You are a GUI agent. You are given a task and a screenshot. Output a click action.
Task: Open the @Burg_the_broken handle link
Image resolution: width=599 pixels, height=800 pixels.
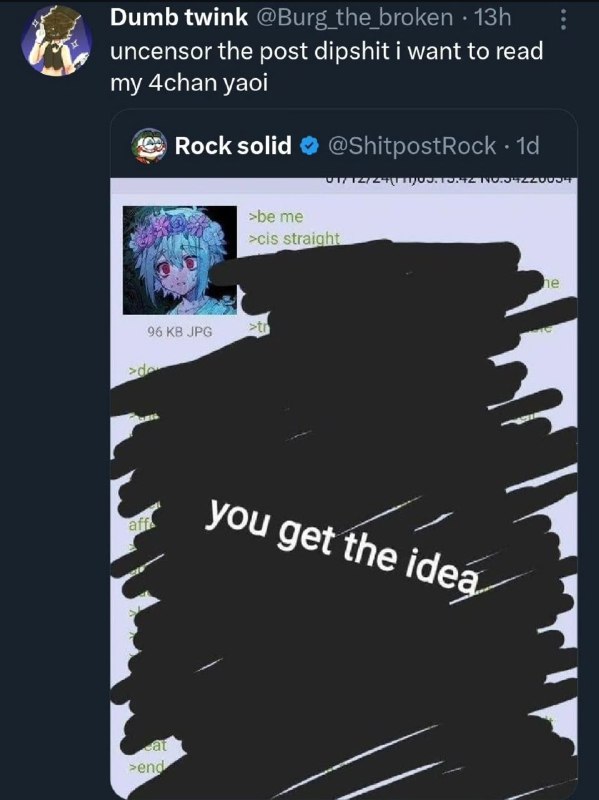tap(353, 17)
